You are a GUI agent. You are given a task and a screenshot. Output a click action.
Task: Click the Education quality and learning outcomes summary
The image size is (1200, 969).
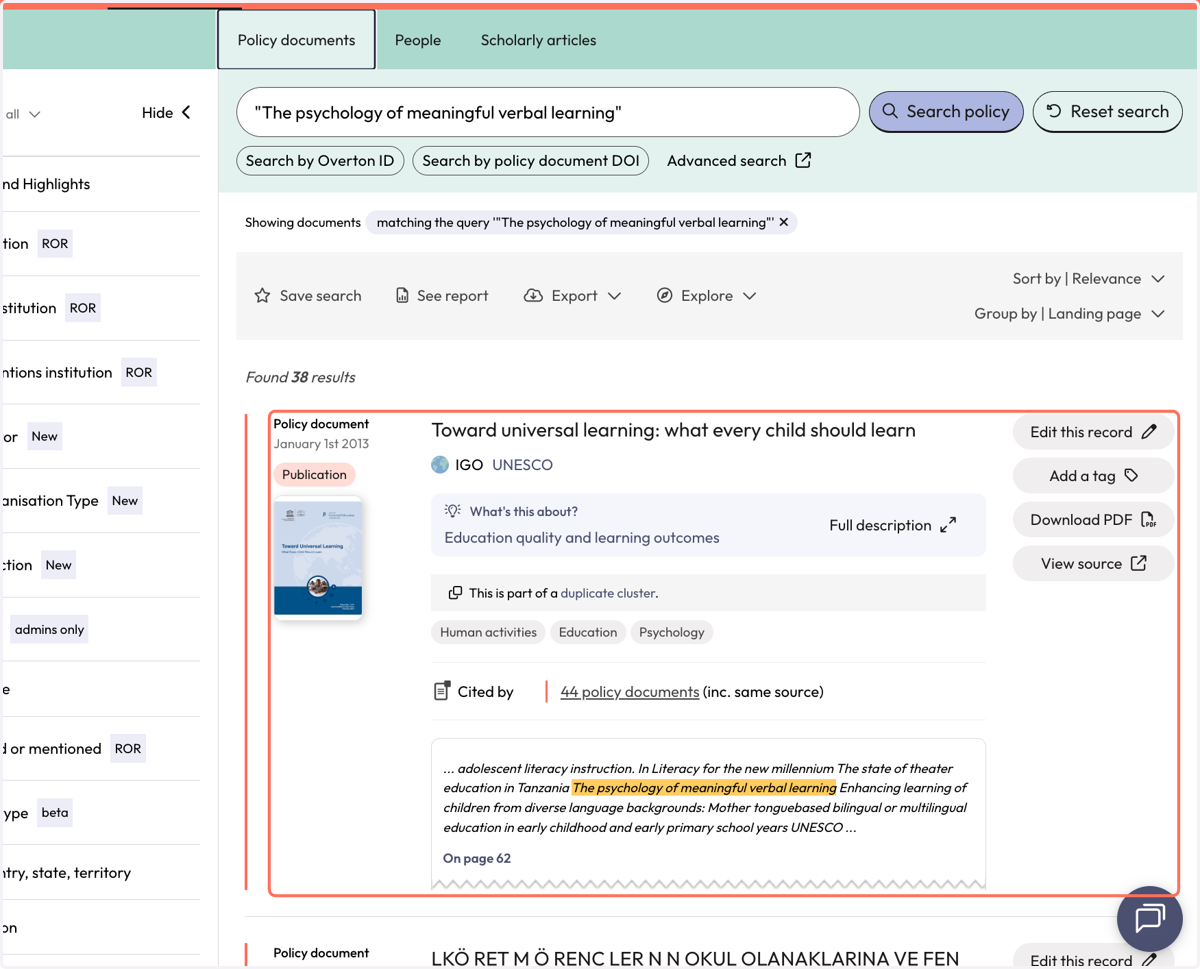(x=582, y=537)
